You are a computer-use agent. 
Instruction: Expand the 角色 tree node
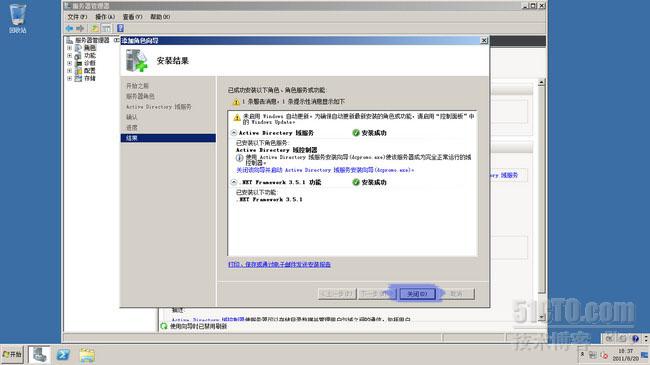click(x=70, y=48)
